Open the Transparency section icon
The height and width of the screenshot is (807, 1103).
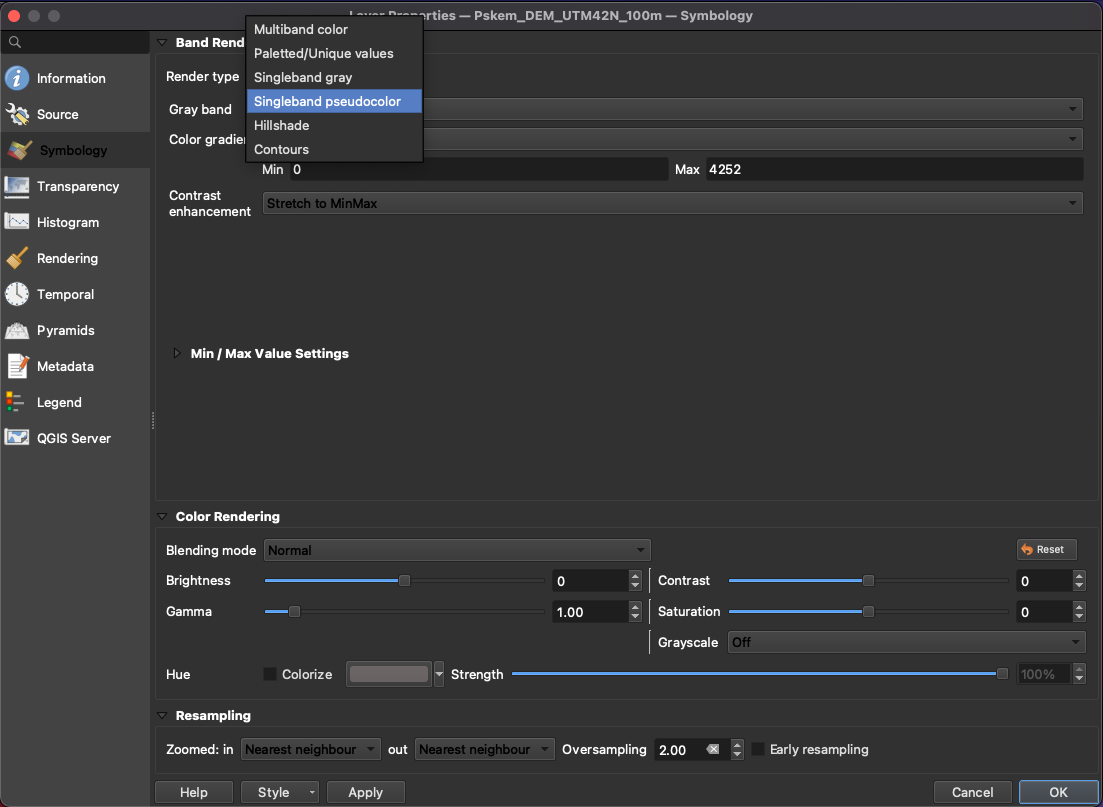17,186
